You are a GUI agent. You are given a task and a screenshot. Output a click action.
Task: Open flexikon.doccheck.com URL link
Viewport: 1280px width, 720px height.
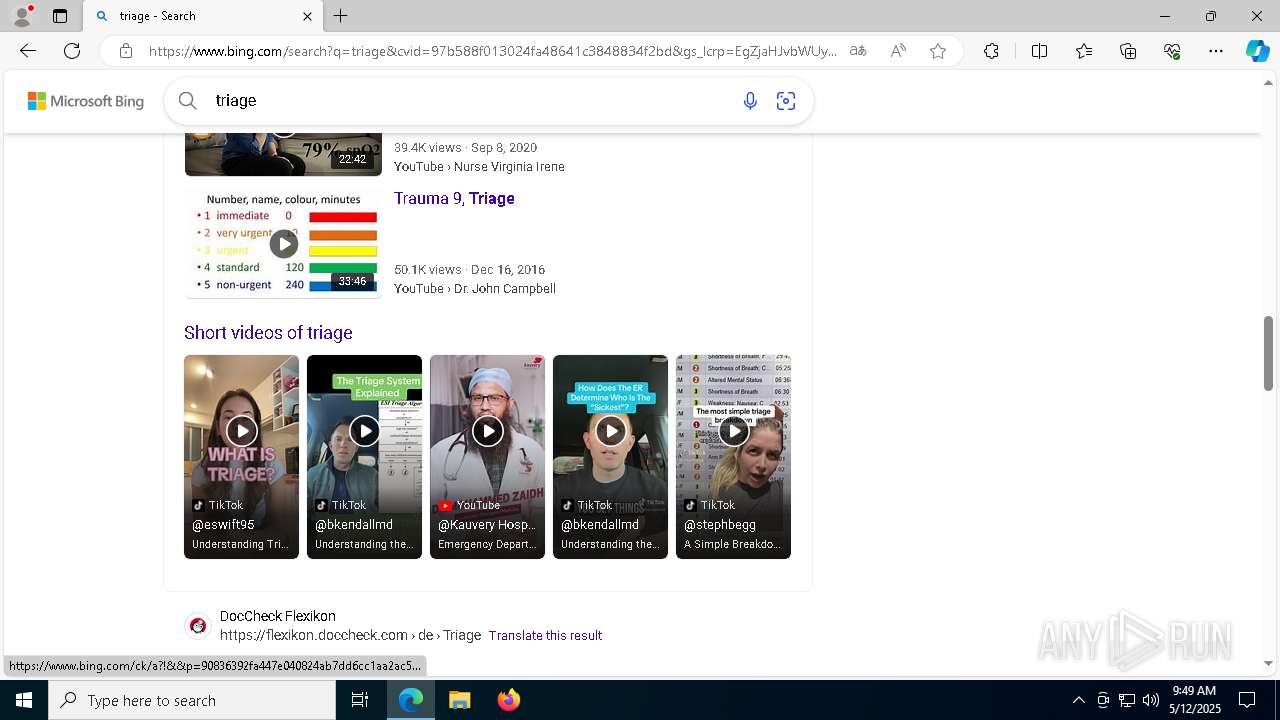350,635
